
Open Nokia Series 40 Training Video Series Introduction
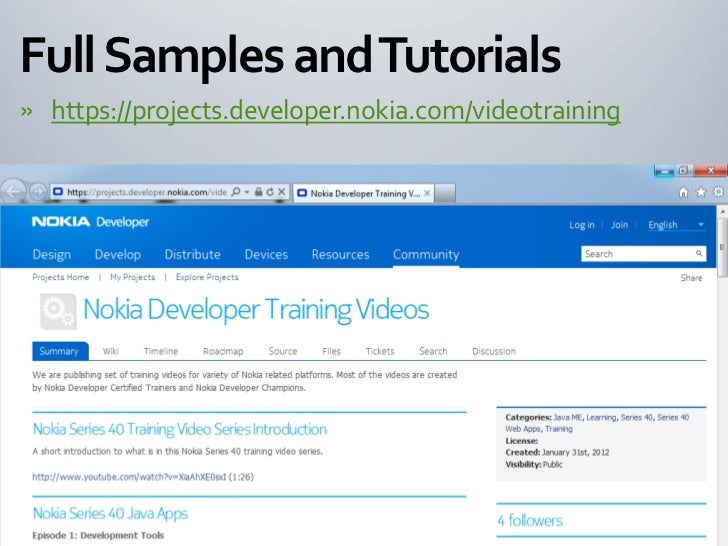(180, 429)
